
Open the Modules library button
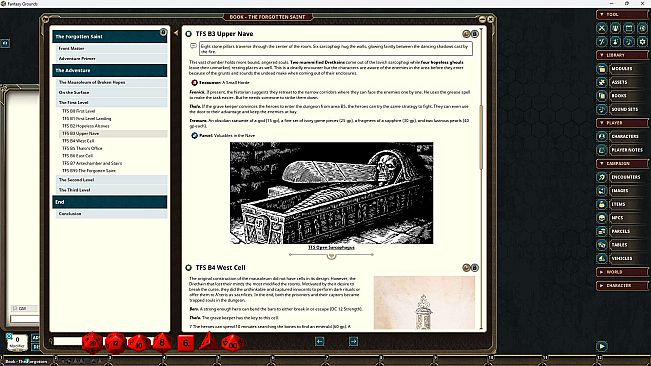tap(627, 68)
